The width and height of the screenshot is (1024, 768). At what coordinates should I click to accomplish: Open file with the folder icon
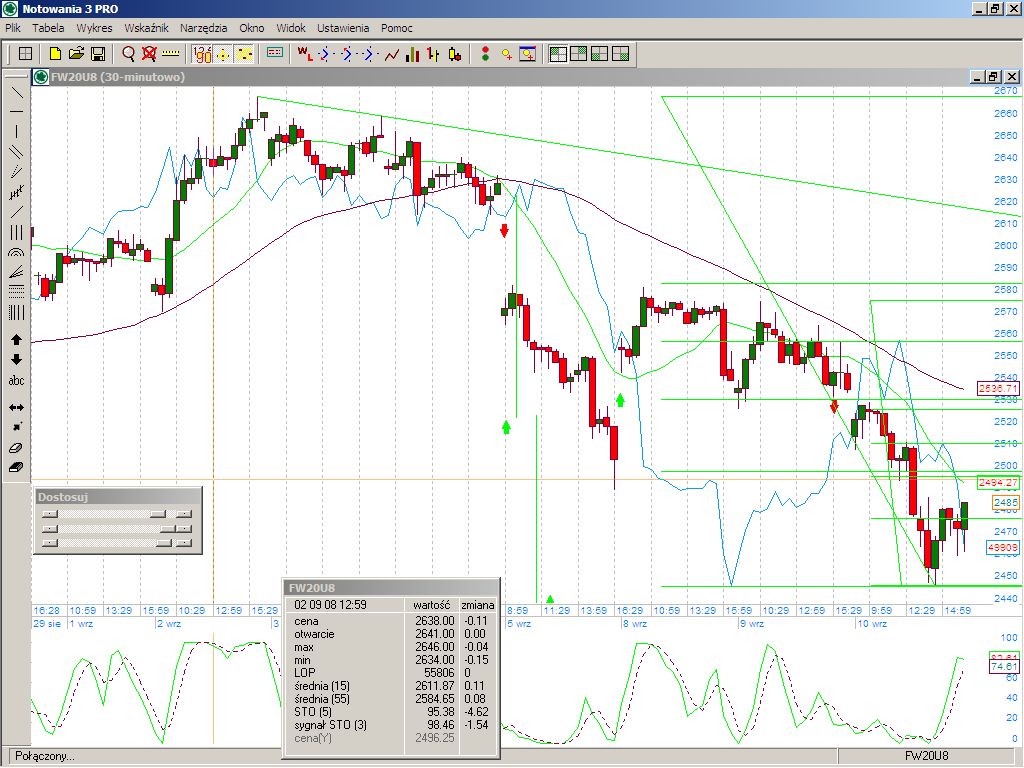76,54
